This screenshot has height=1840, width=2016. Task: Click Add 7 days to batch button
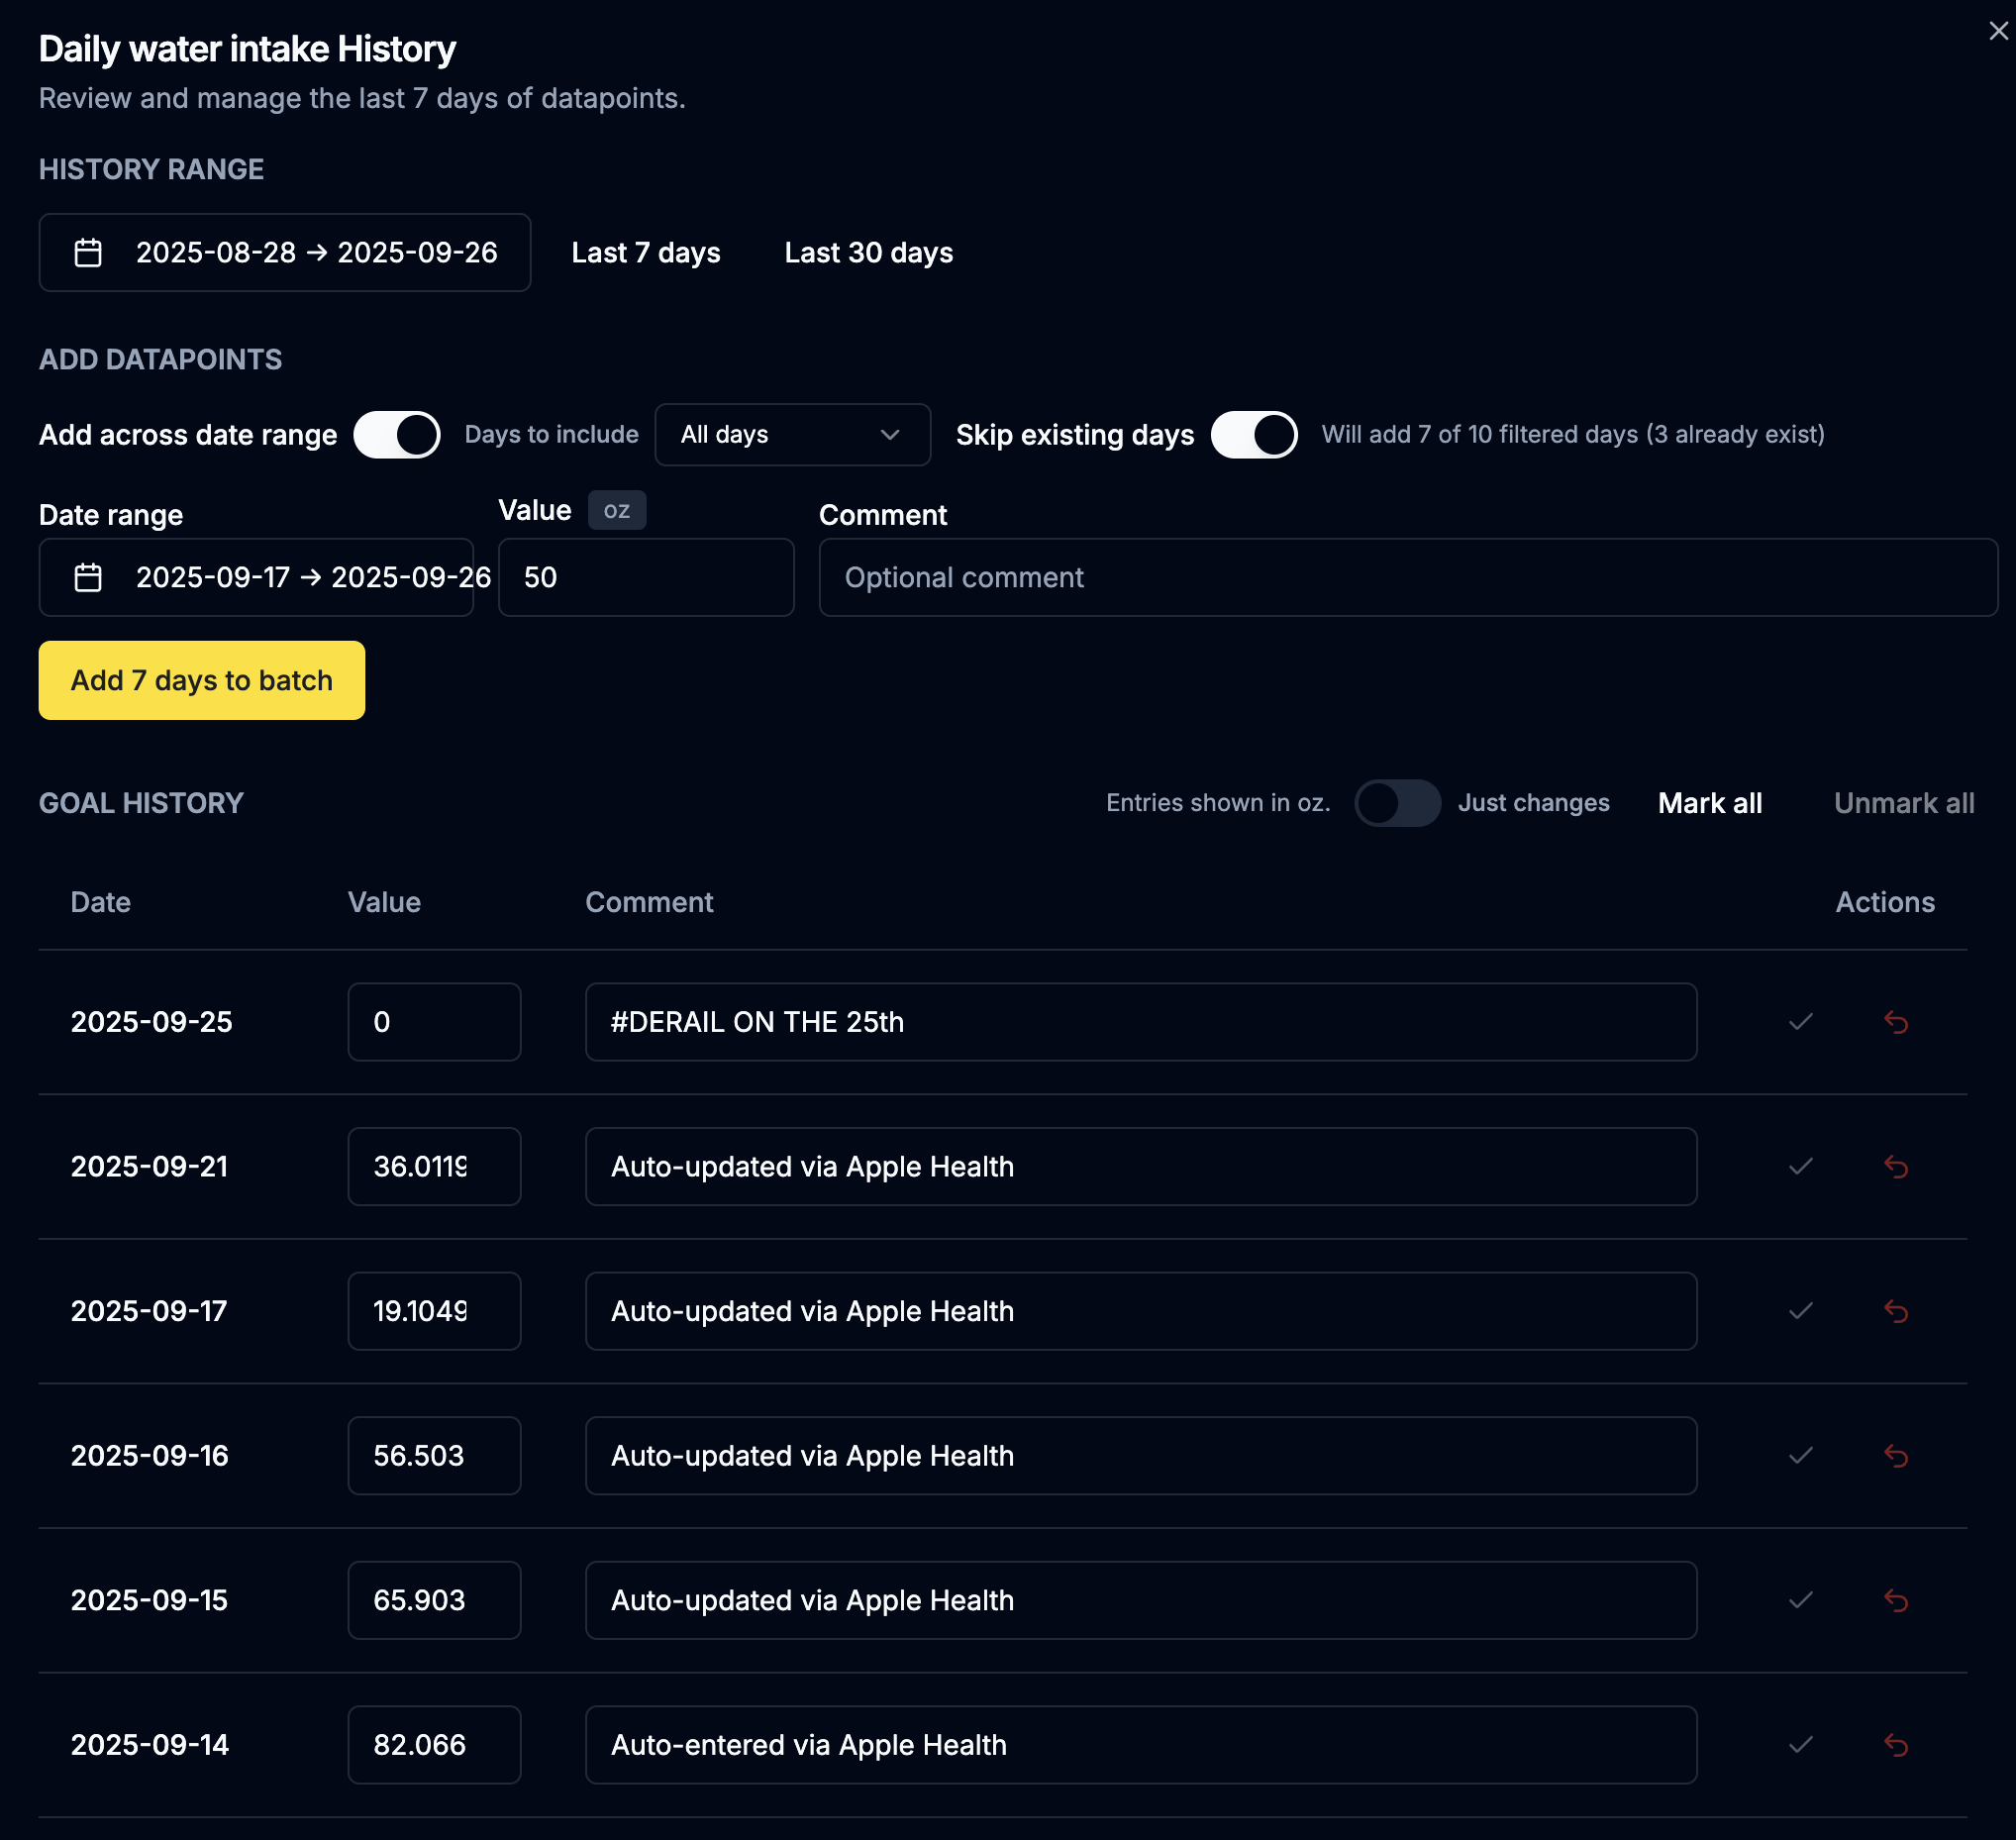tap(201, 680)
